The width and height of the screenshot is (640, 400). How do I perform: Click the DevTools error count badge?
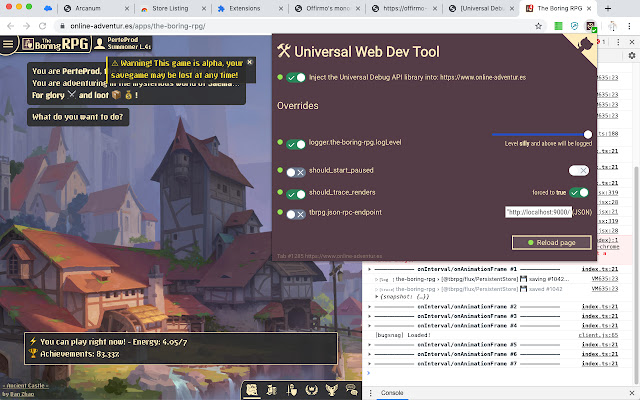(x=601, y=42)
